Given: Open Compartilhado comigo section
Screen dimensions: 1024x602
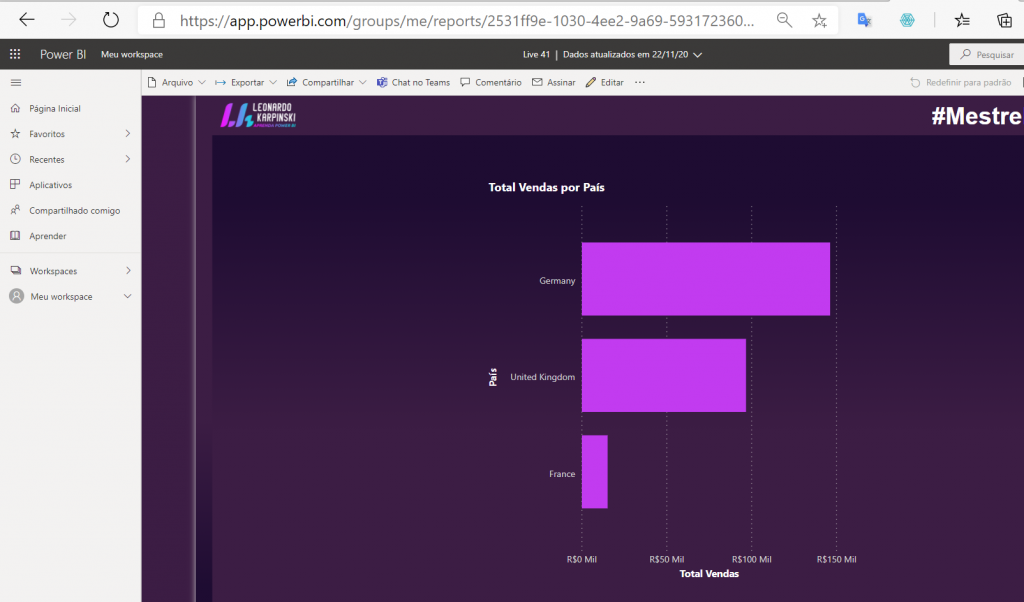Looking at the screenshot, I should point(74,211).
